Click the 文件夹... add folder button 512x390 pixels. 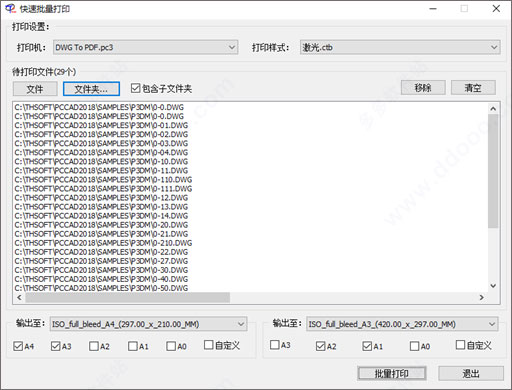click(91, 89)
